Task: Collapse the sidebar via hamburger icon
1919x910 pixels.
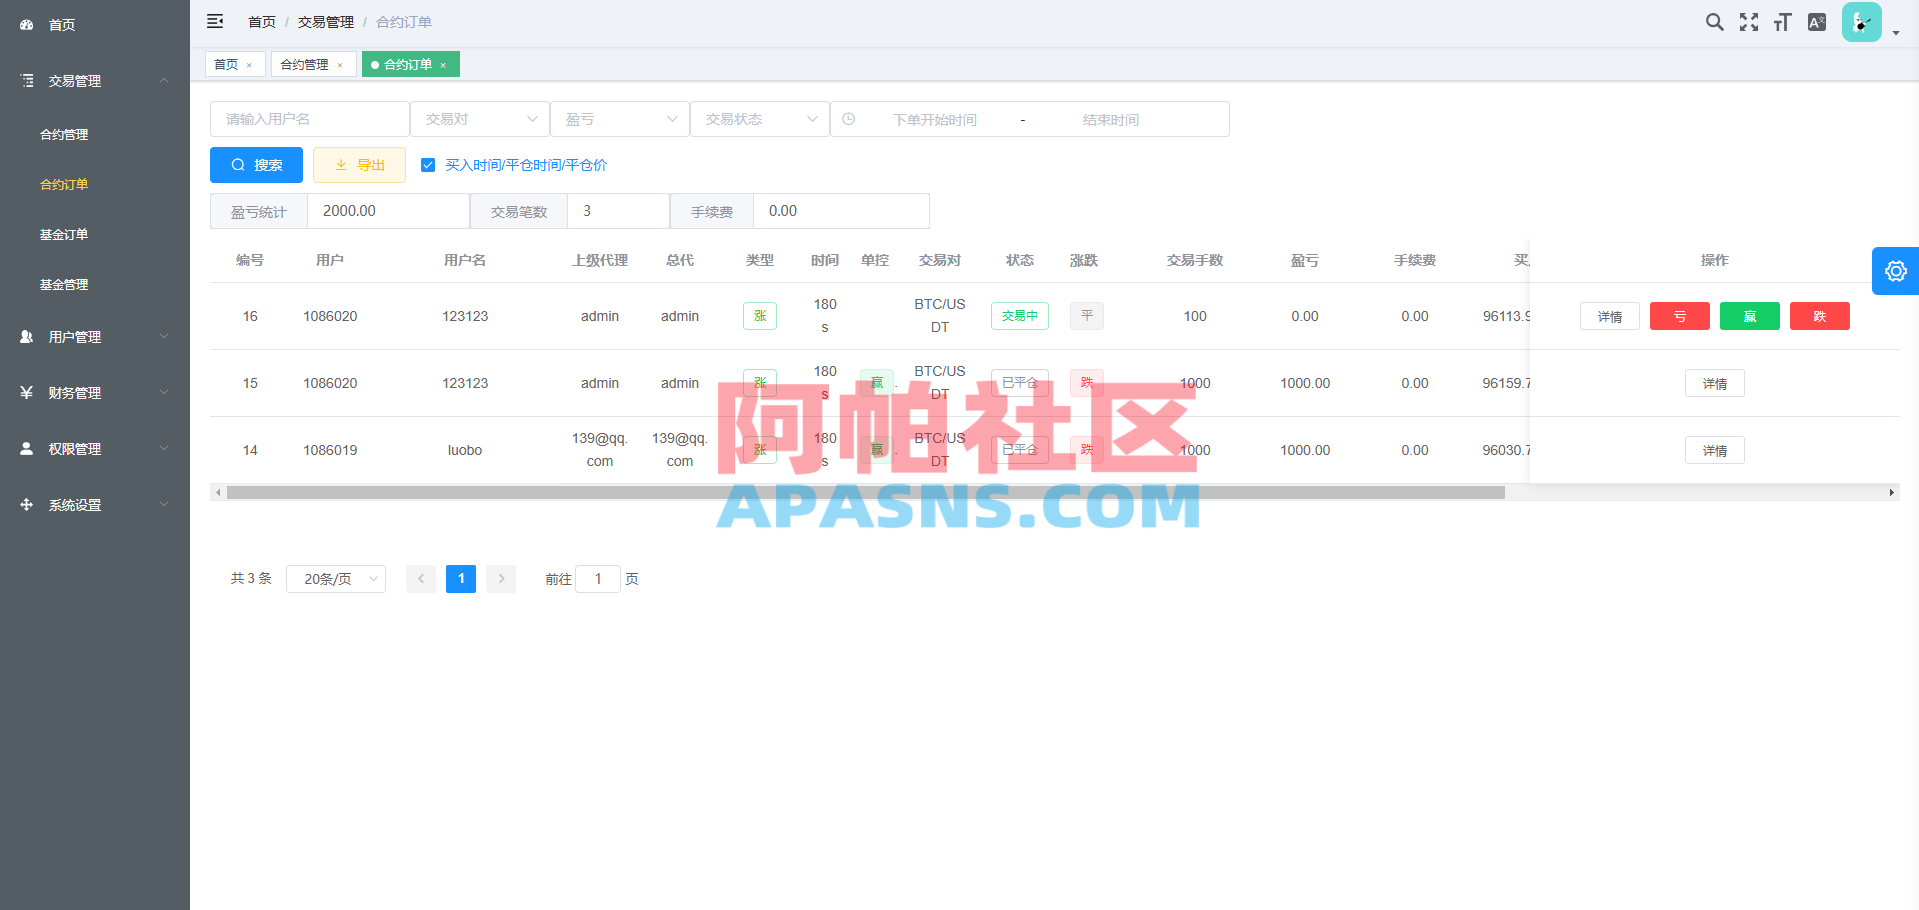Action: pos(215,21)
